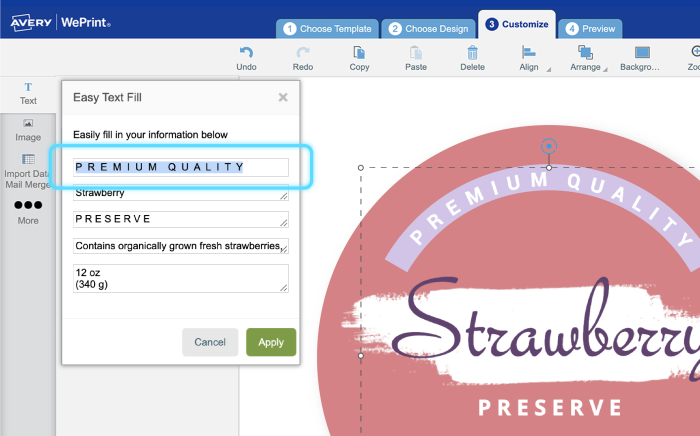Open the Preview tab
The height and width of the screenshot is (436, 700).
tap(591, 29)
